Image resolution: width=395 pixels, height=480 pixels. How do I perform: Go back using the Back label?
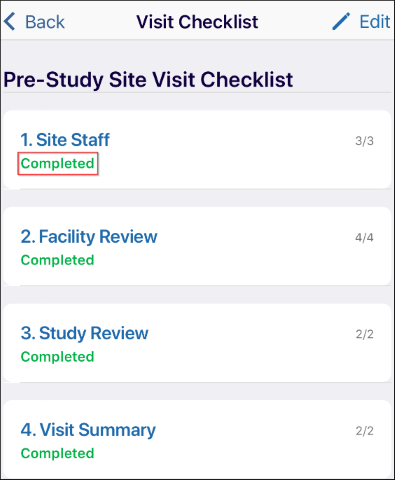click(45, 22)
